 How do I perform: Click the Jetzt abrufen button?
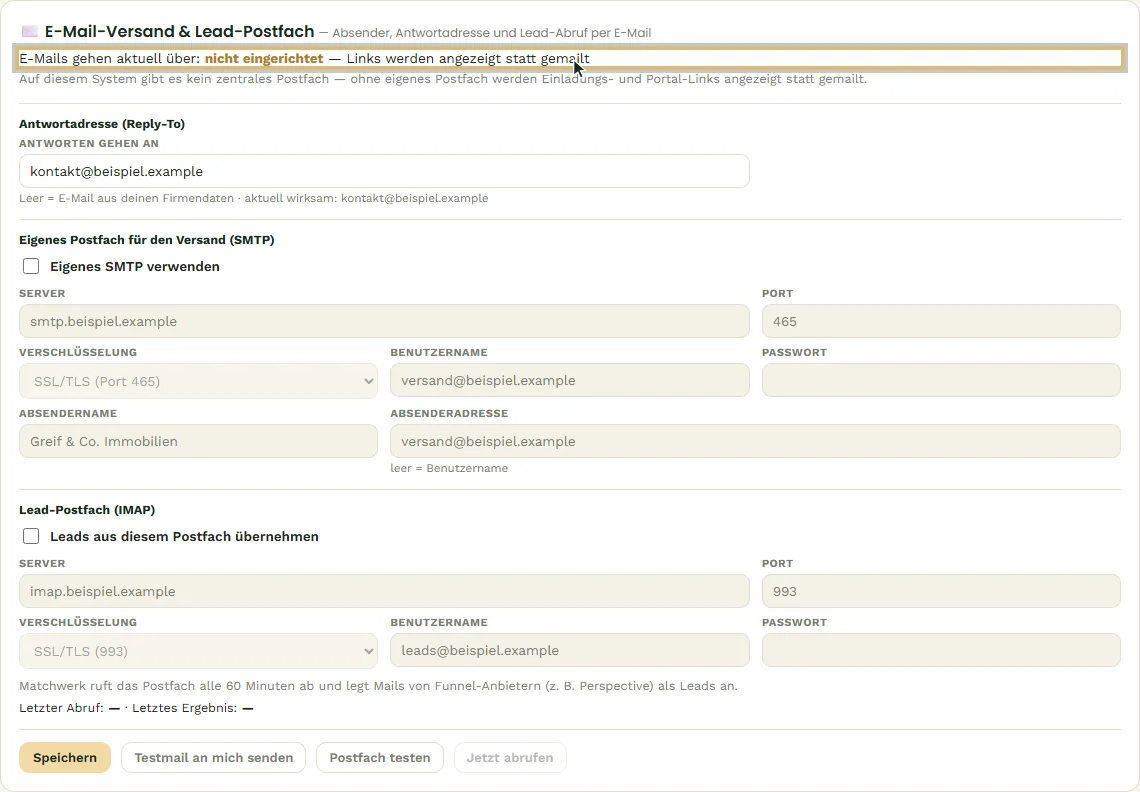[510, 758]
